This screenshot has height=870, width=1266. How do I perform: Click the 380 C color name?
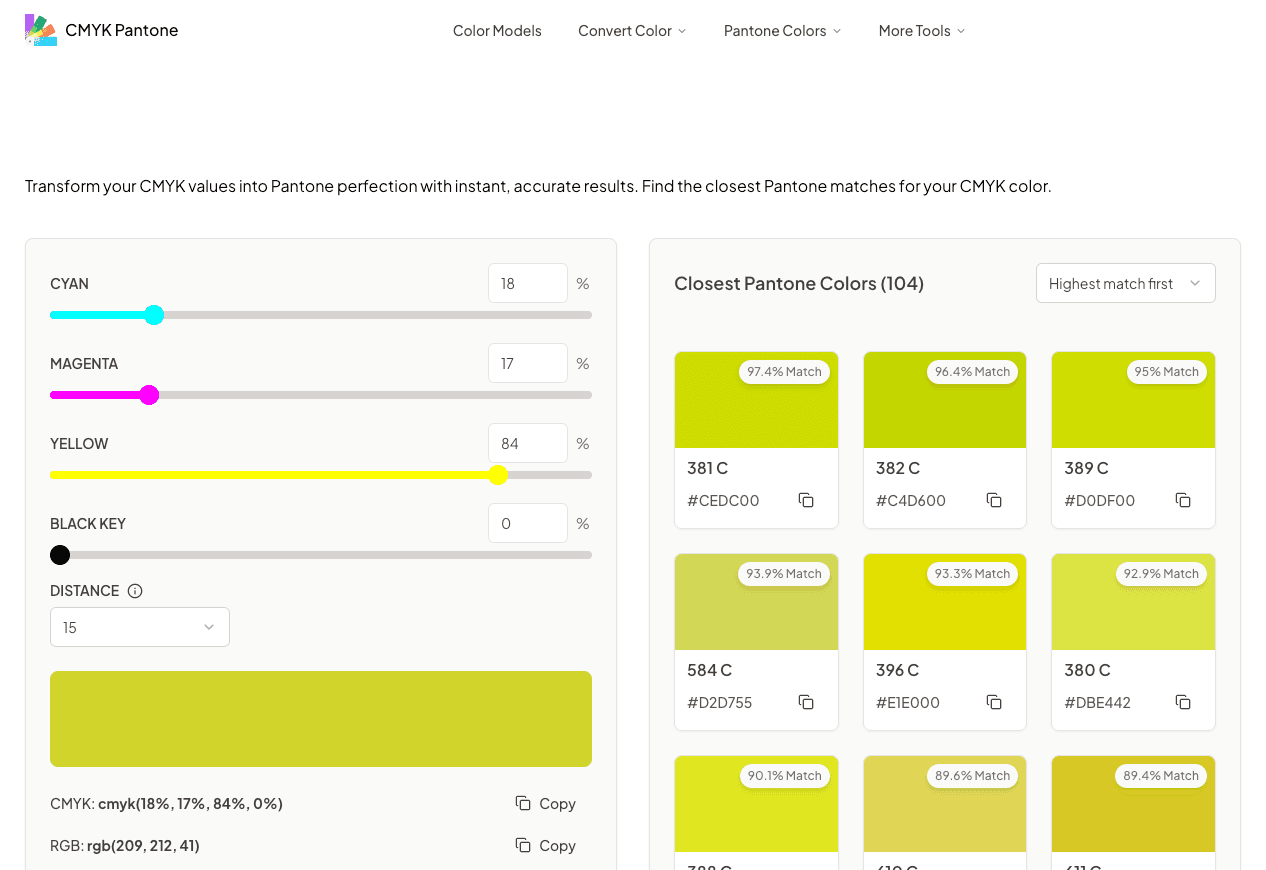[x=1087, y=670]
